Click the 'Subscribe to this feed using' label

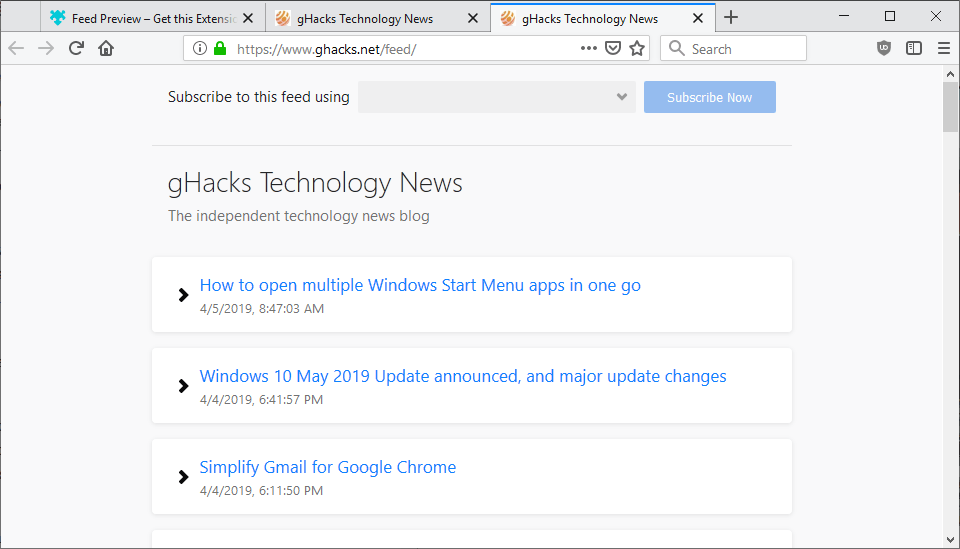point(258,97)
